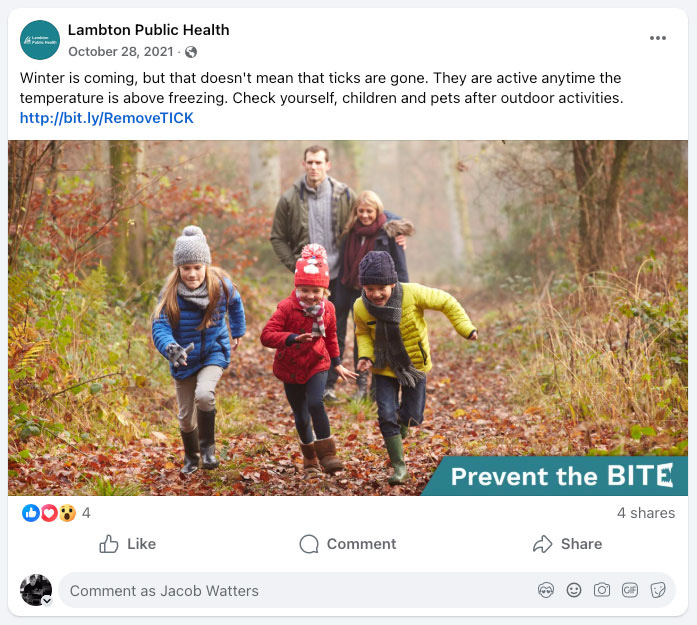The image size is (697, 625).
Task: Click the October 28, 2021 timestamp
Action: [x=120, y=52]
